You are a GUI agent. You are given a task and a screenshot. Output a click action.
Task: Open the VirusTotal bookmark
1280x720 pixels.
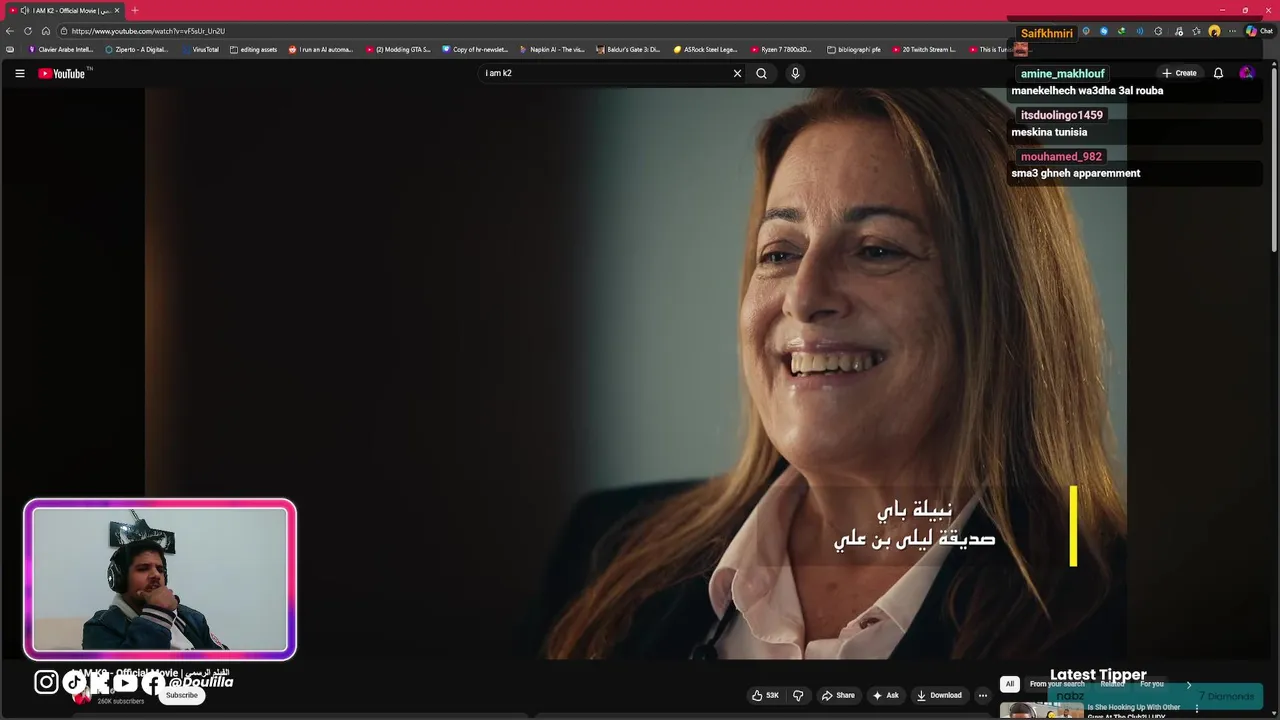click(x=200, y=49)
